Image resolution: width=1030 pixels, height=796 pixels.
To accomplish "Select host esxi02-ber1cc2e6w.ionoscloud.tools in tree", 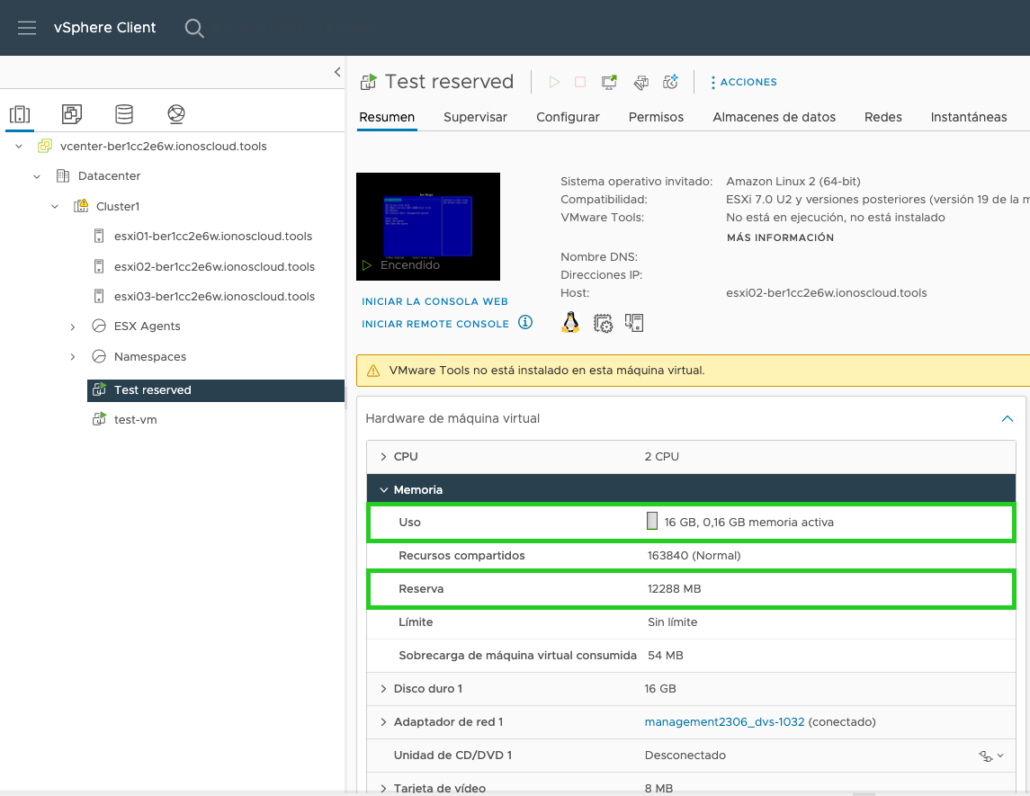I will [214, 267].
